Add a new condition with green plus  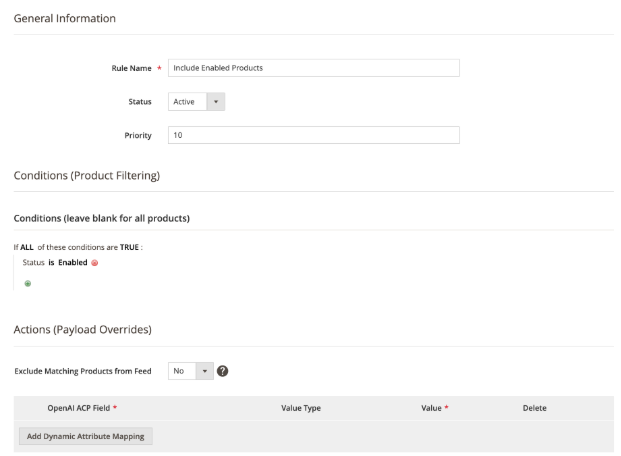coord(28,283)
